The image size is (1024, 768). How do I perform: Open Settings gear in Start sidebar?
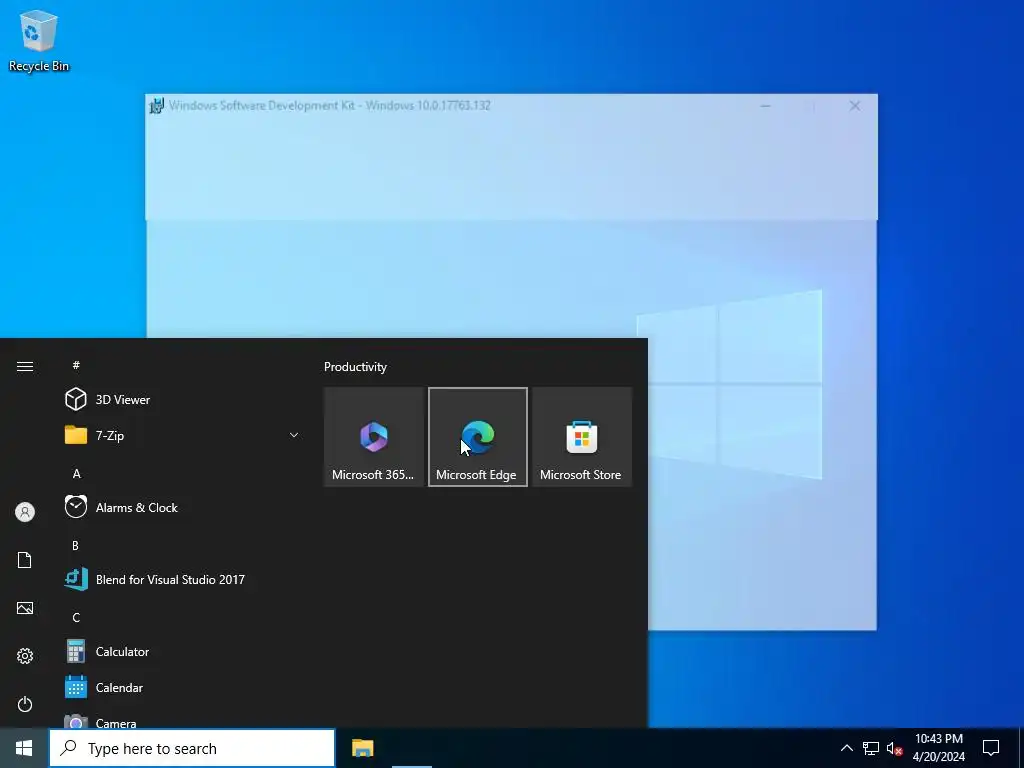coord(25,656)
